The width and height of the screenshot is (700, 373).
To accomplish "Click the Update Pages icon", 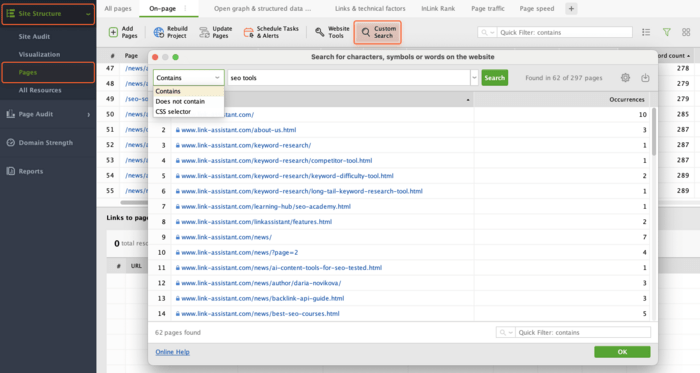I will pos(204,32).
